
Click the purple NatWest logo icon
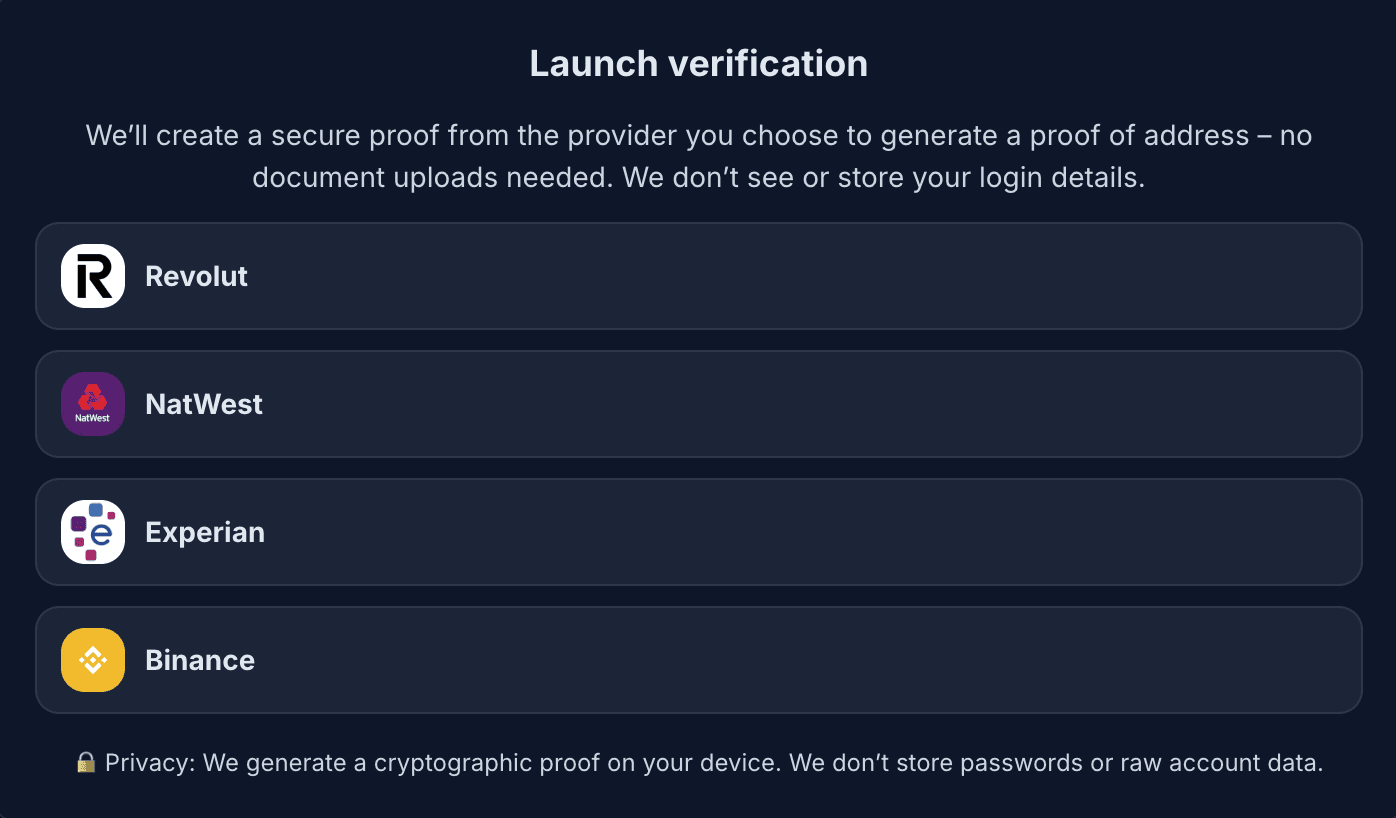(93, 403)
